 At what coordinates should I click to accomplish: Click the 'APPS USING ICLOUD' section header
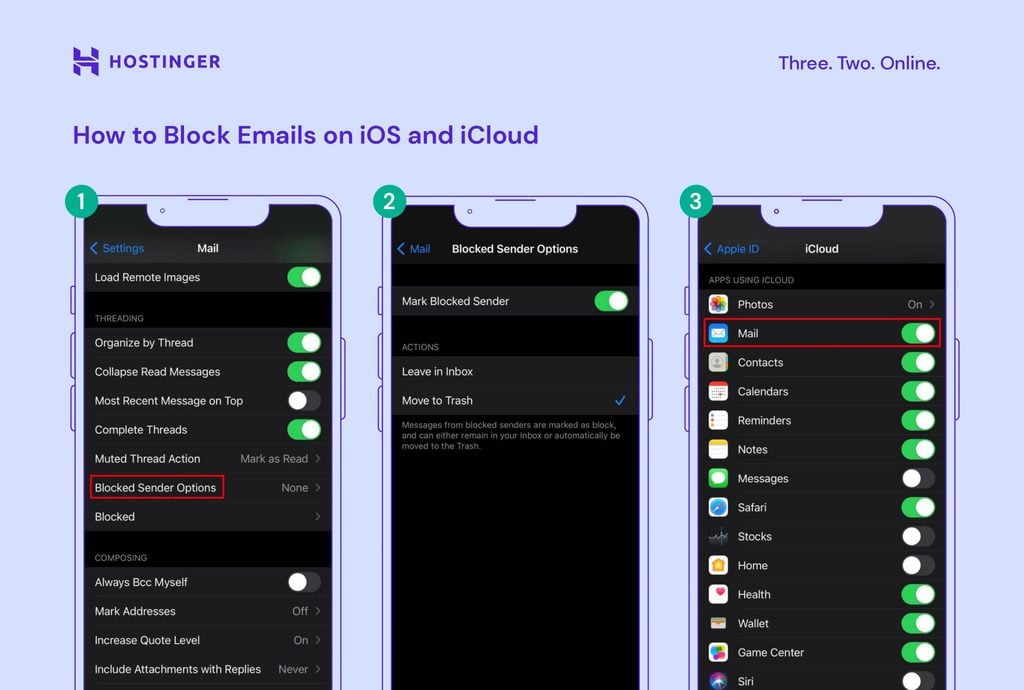click(751, 280)
